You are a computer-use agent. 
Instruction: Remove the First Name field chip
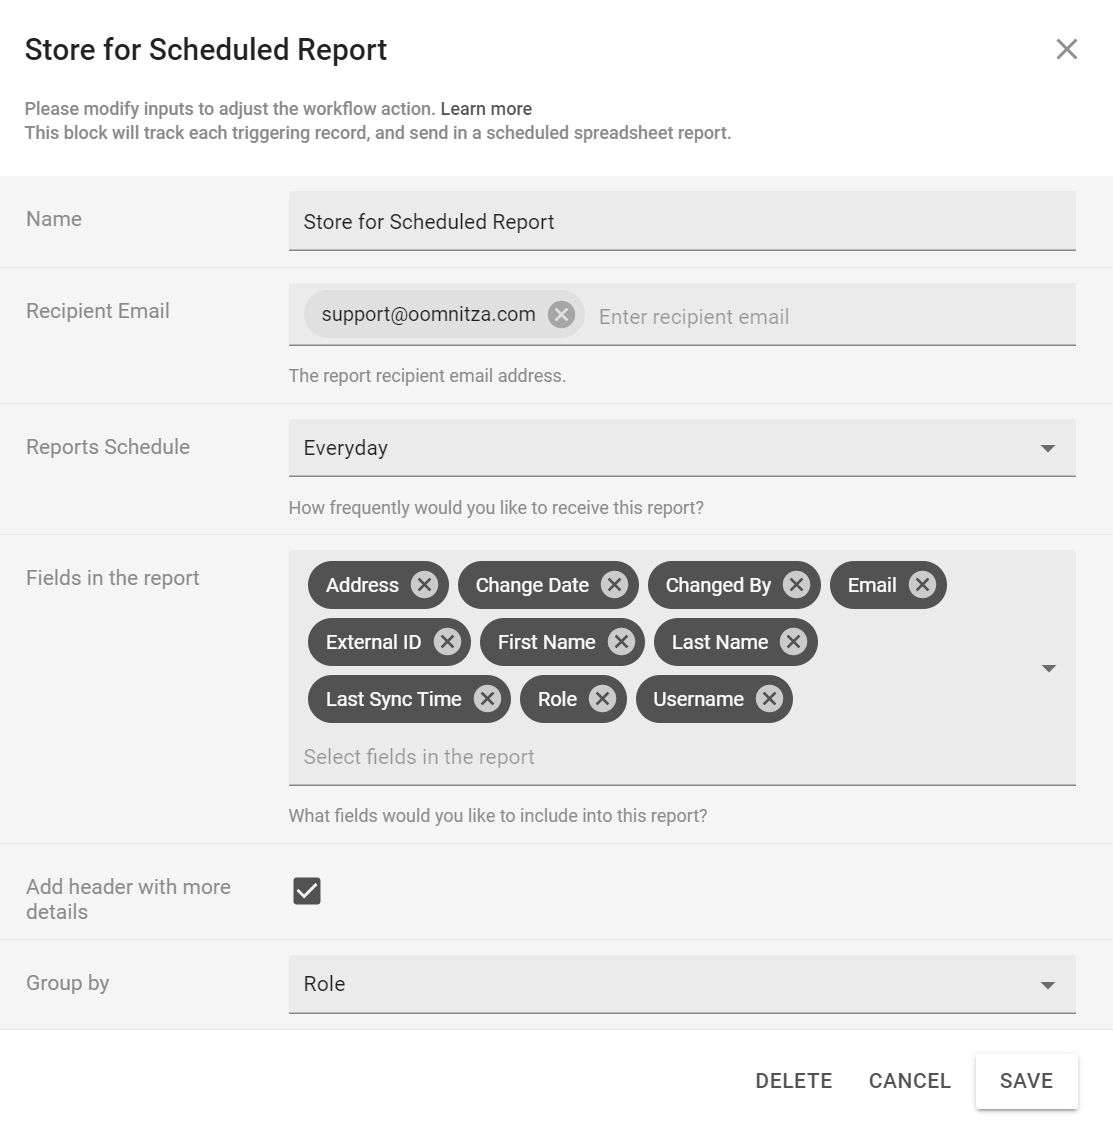[621, 642]
